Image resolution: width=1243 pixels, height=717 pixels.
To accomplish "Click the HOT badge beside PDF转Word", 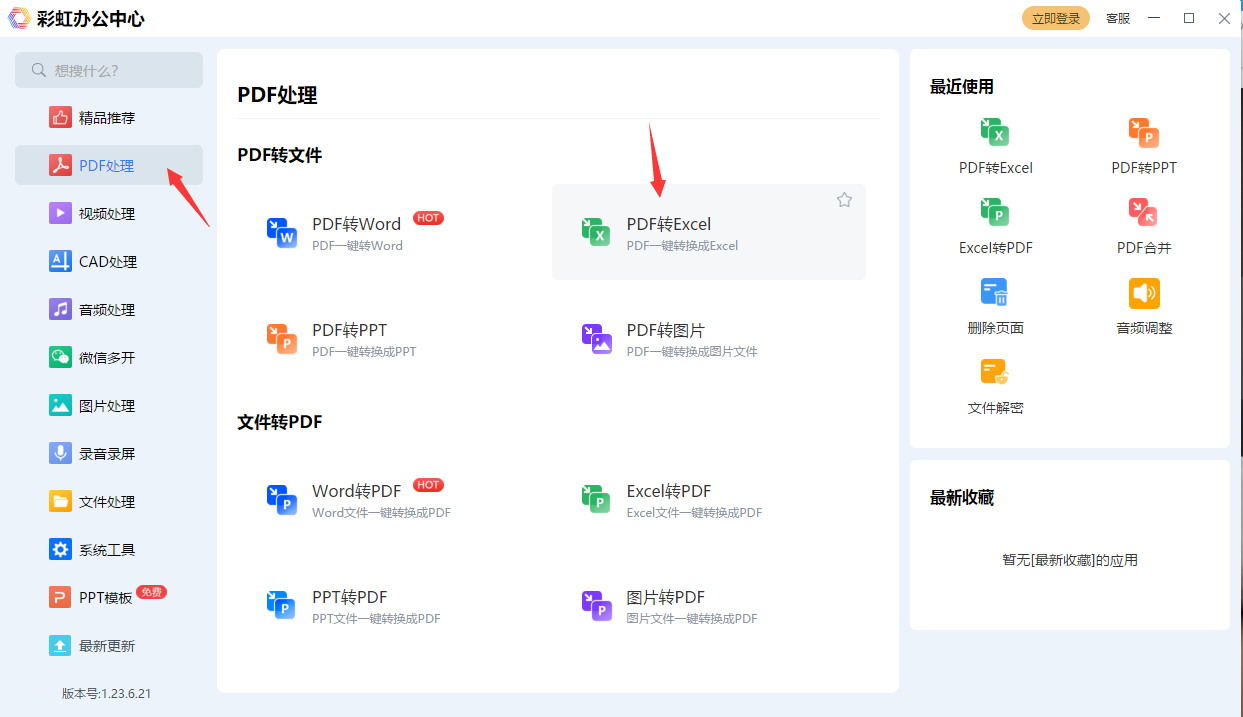I will 428,218.
